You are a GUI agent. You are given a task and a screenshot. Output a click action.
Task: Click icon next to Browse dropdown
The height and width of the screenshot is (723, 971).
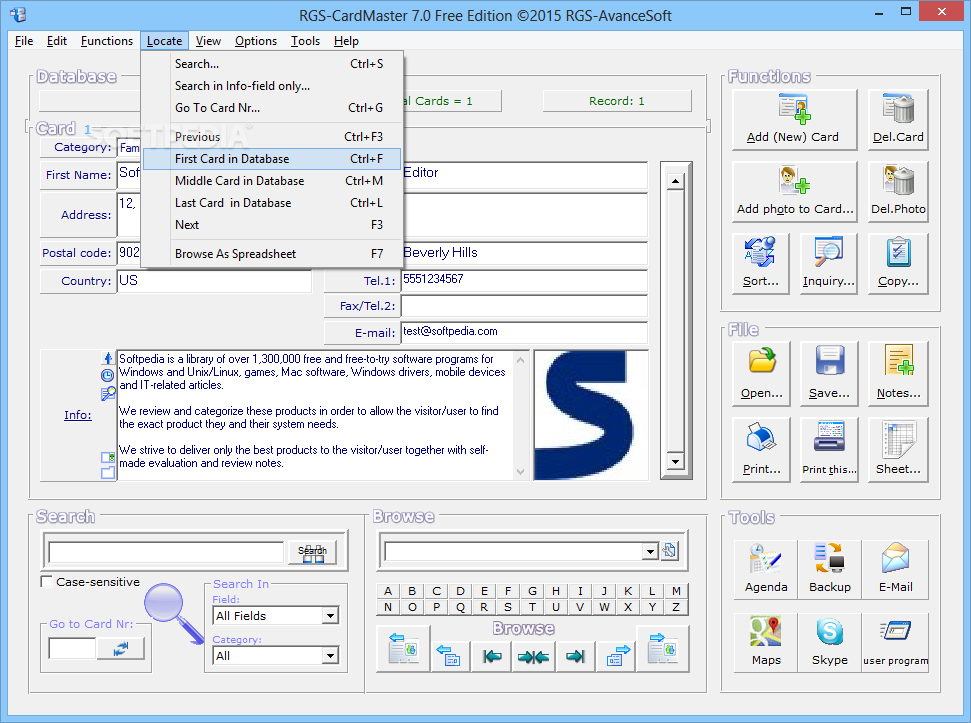(x=669, y=550)
